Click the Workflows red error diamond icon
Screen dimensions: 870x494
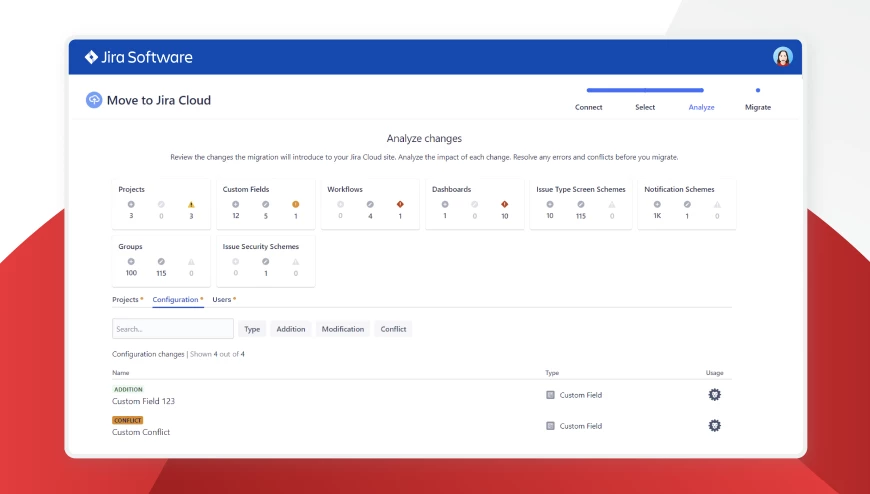click(x=400, y=204)
